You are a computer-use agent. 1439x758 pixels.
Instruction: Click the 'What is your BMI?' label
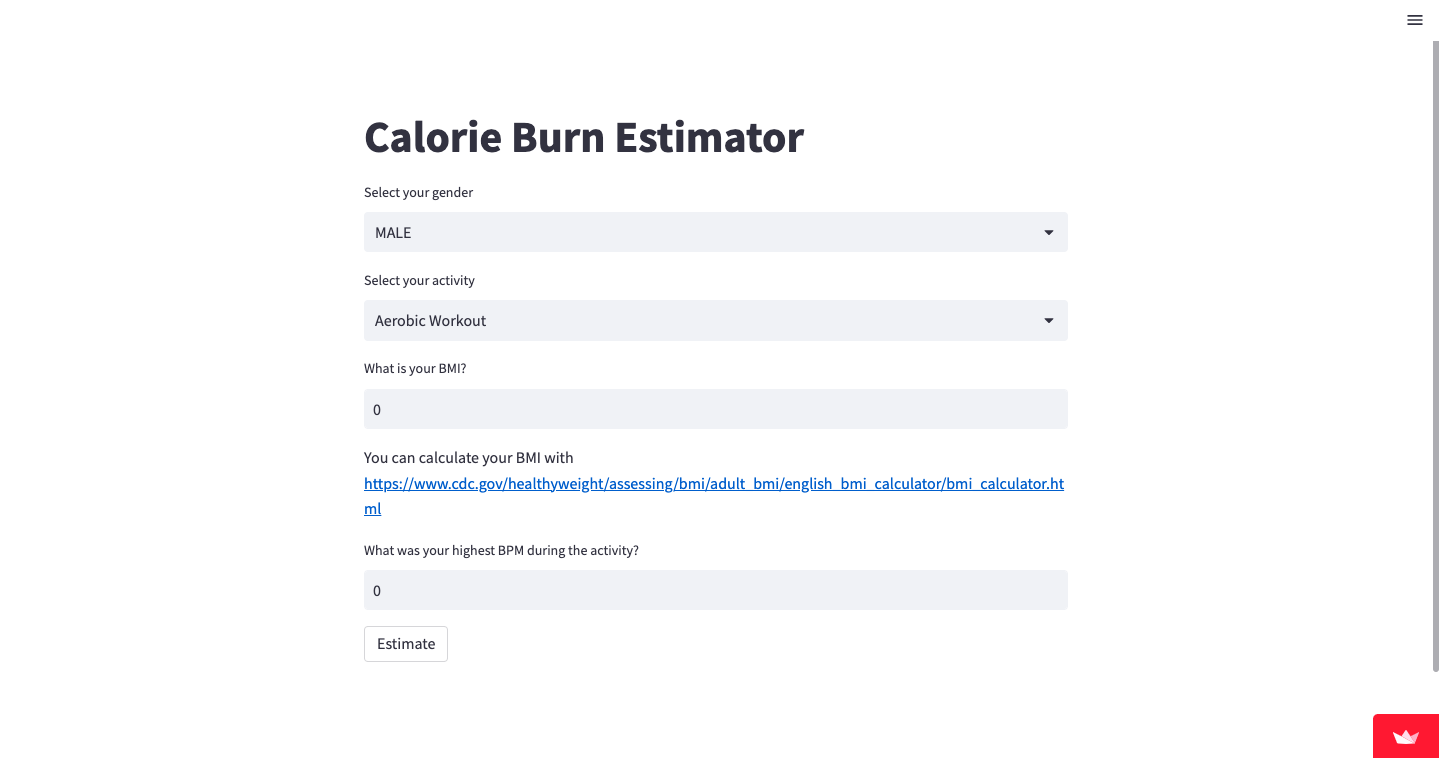pos(415,369)
